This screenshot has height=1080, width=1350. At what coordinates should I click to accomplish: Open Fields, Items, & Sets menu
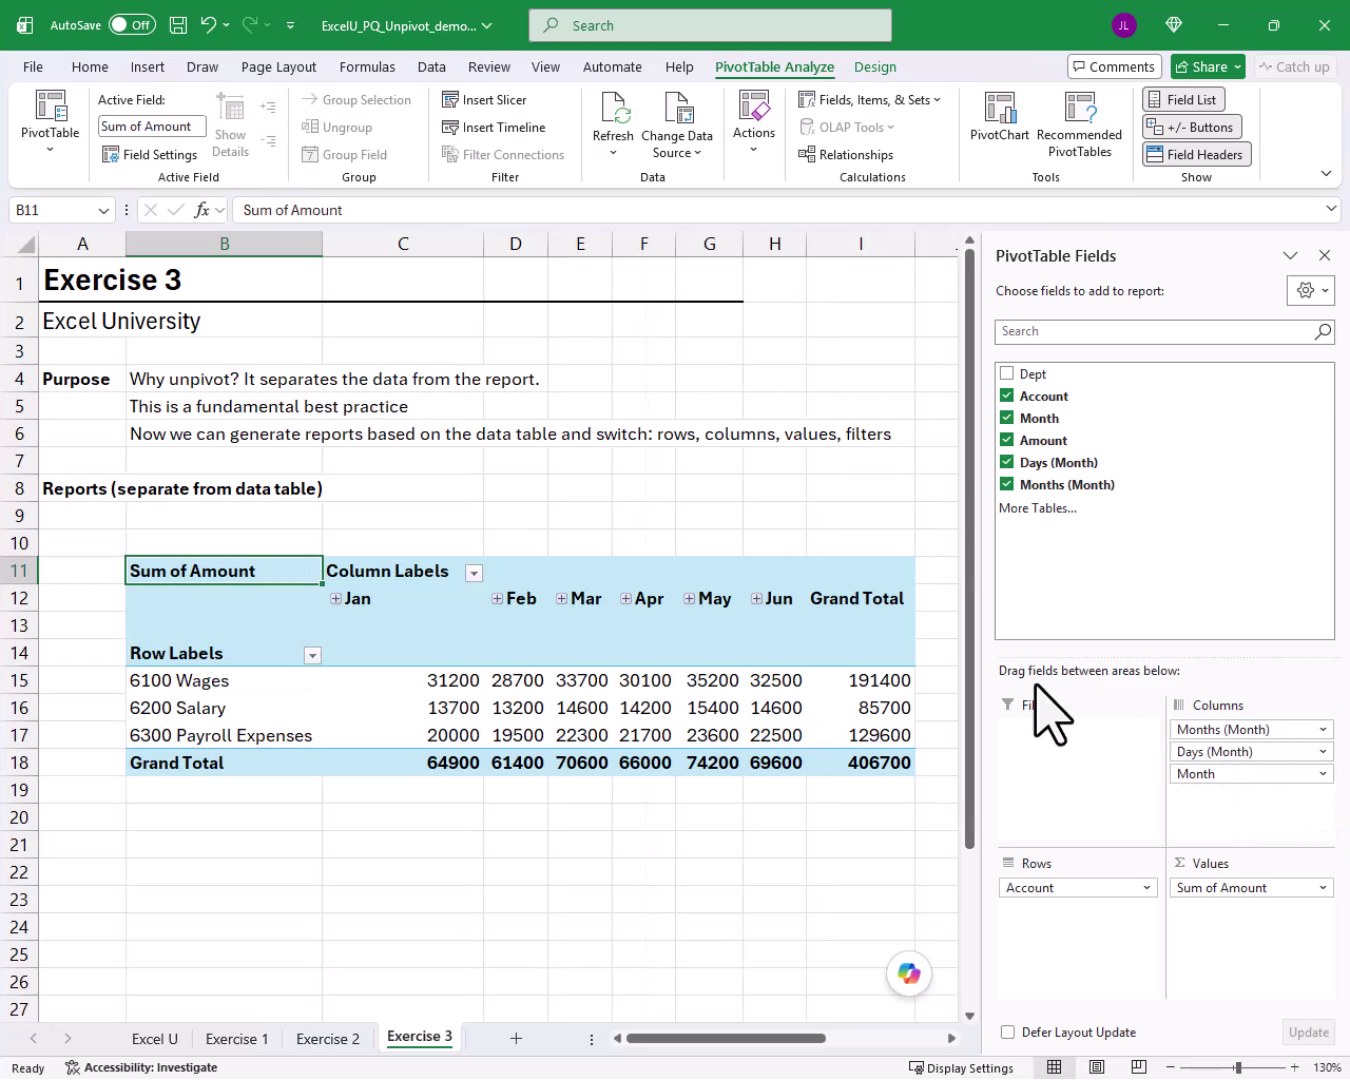(870, 100)
